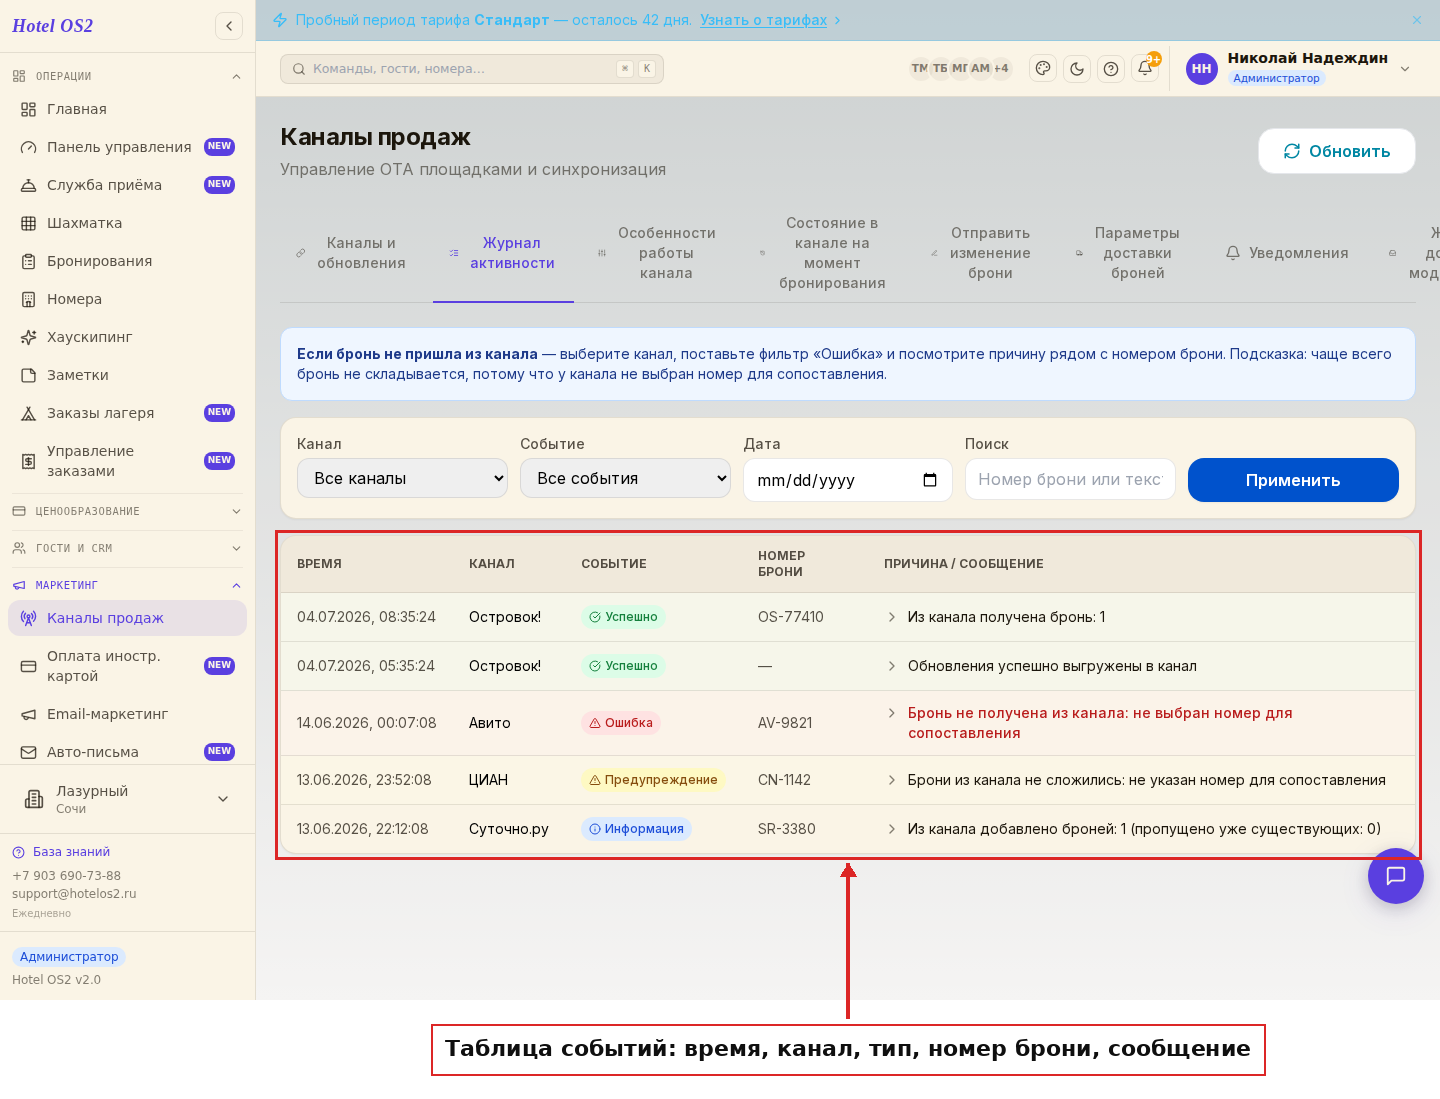The width and height of the screenshot is (1440, 1099).
Task: Expand the ГОСТИ И CRM section
Action: click(x=127, y=548)
